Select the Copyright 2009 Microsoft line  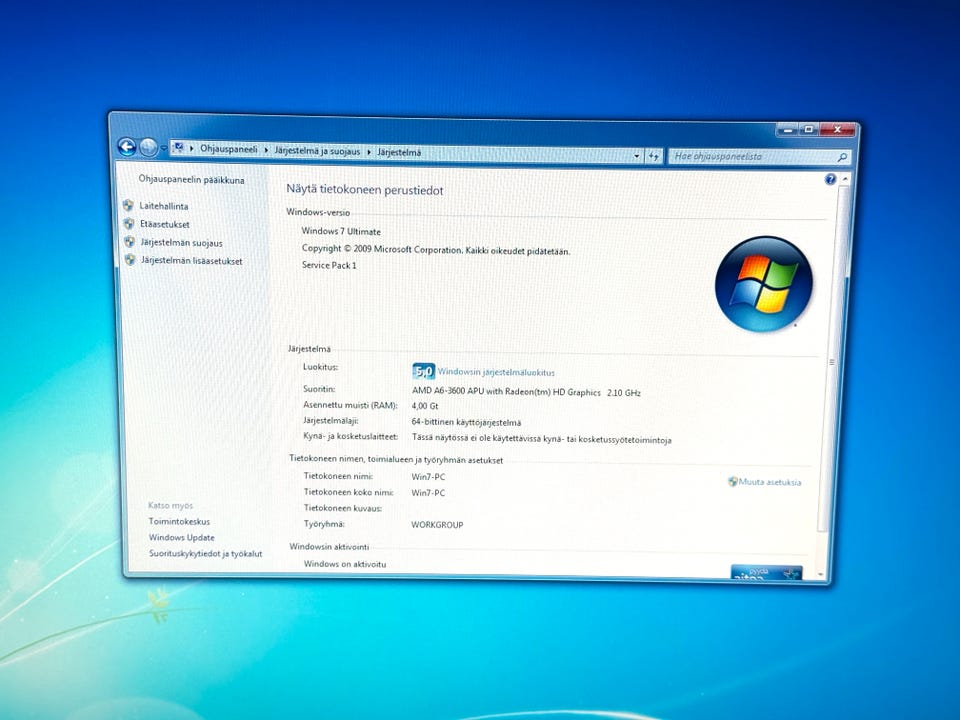click(436, 250)
